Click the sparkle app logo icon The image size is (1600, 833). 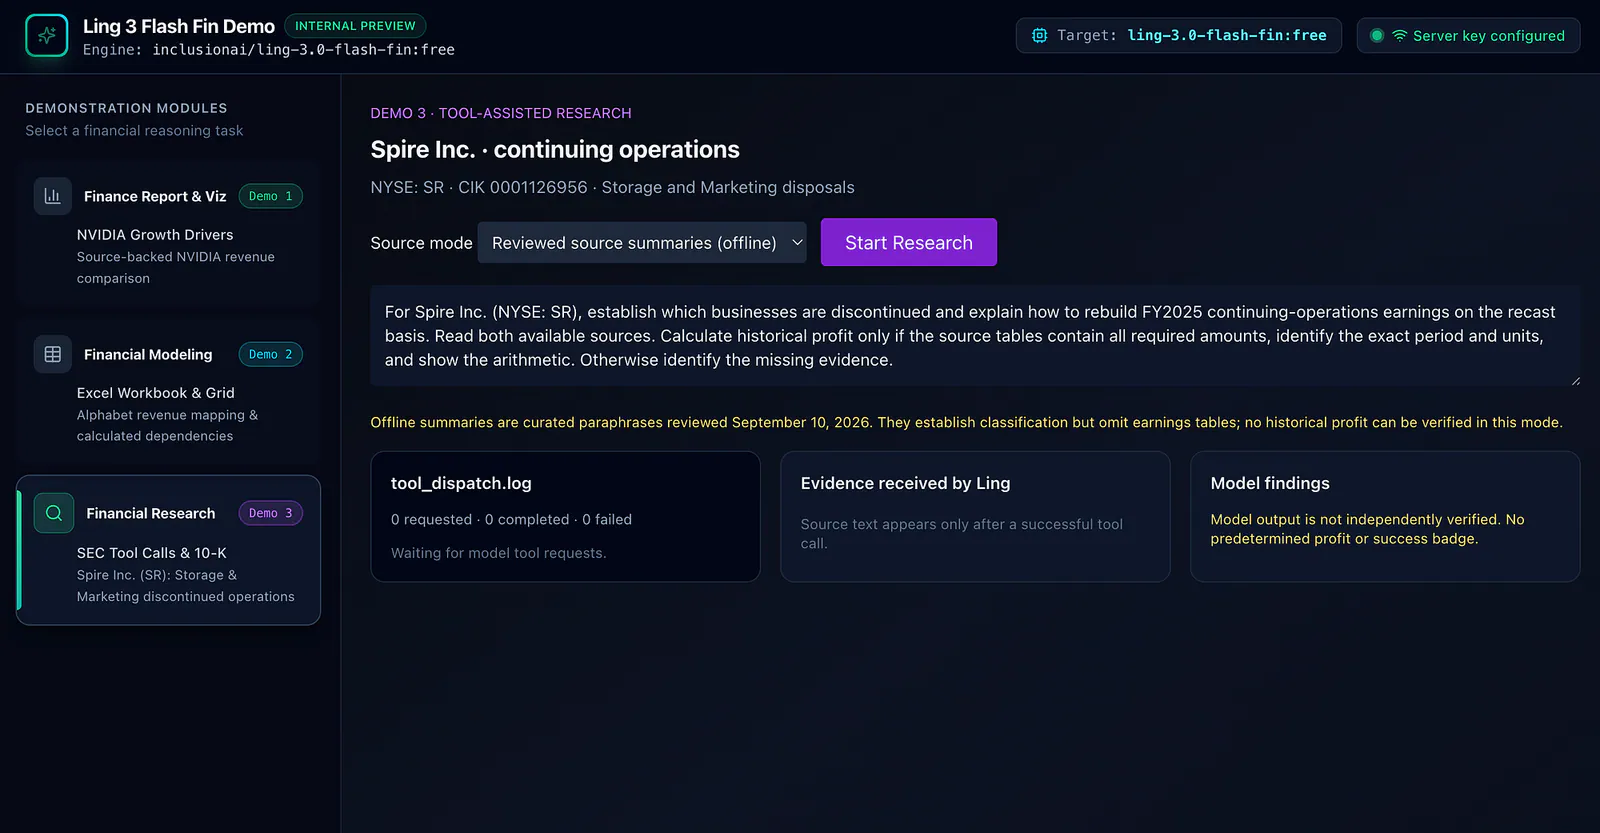pos(47,36)
